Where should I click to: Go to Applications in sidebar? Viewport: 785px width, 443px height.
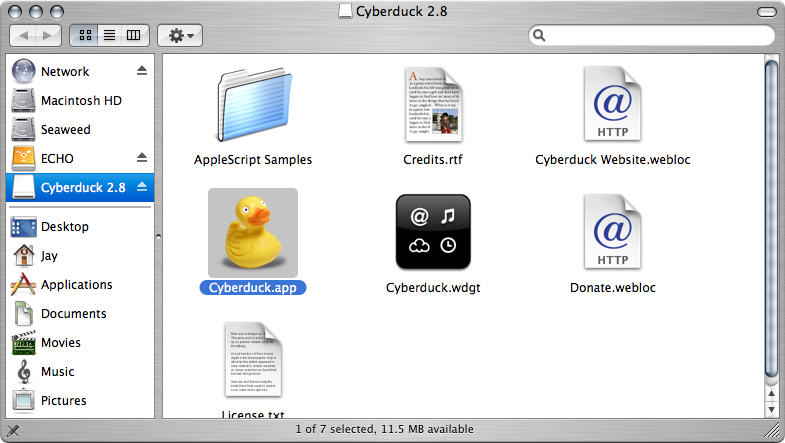coord(76,285)
